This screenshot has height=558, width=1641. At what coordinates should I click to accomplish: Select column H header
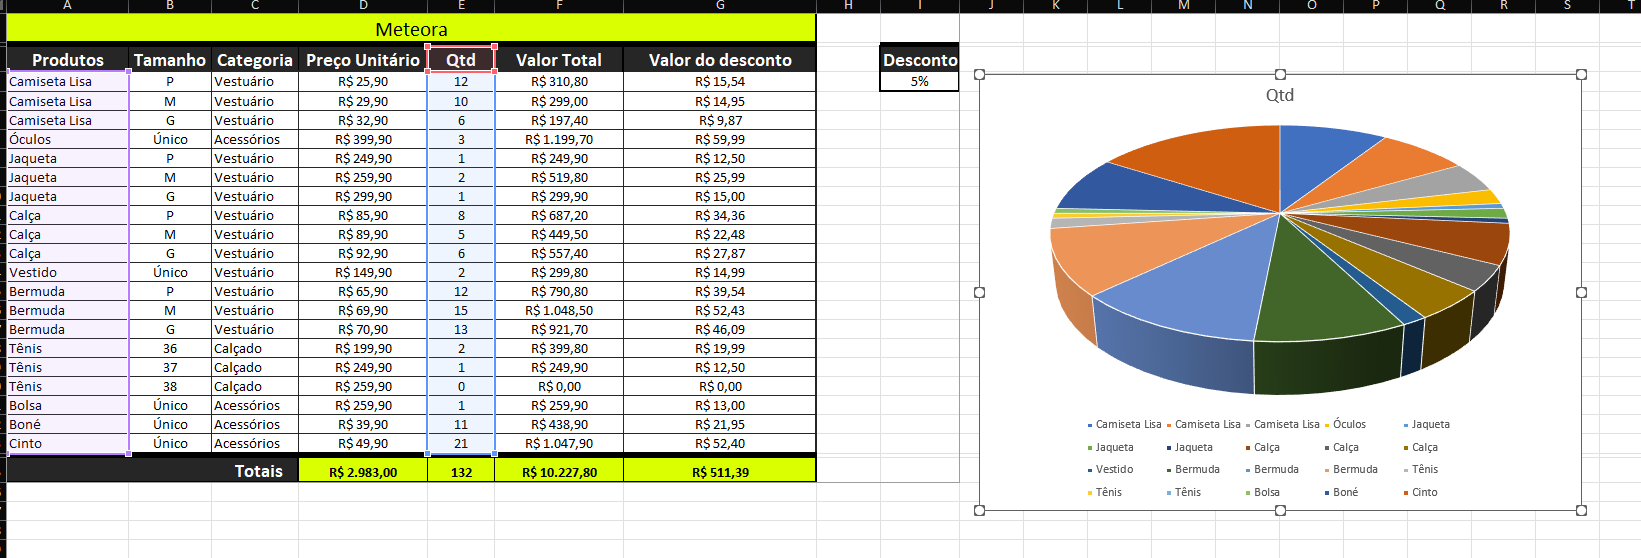click(848, 5)
